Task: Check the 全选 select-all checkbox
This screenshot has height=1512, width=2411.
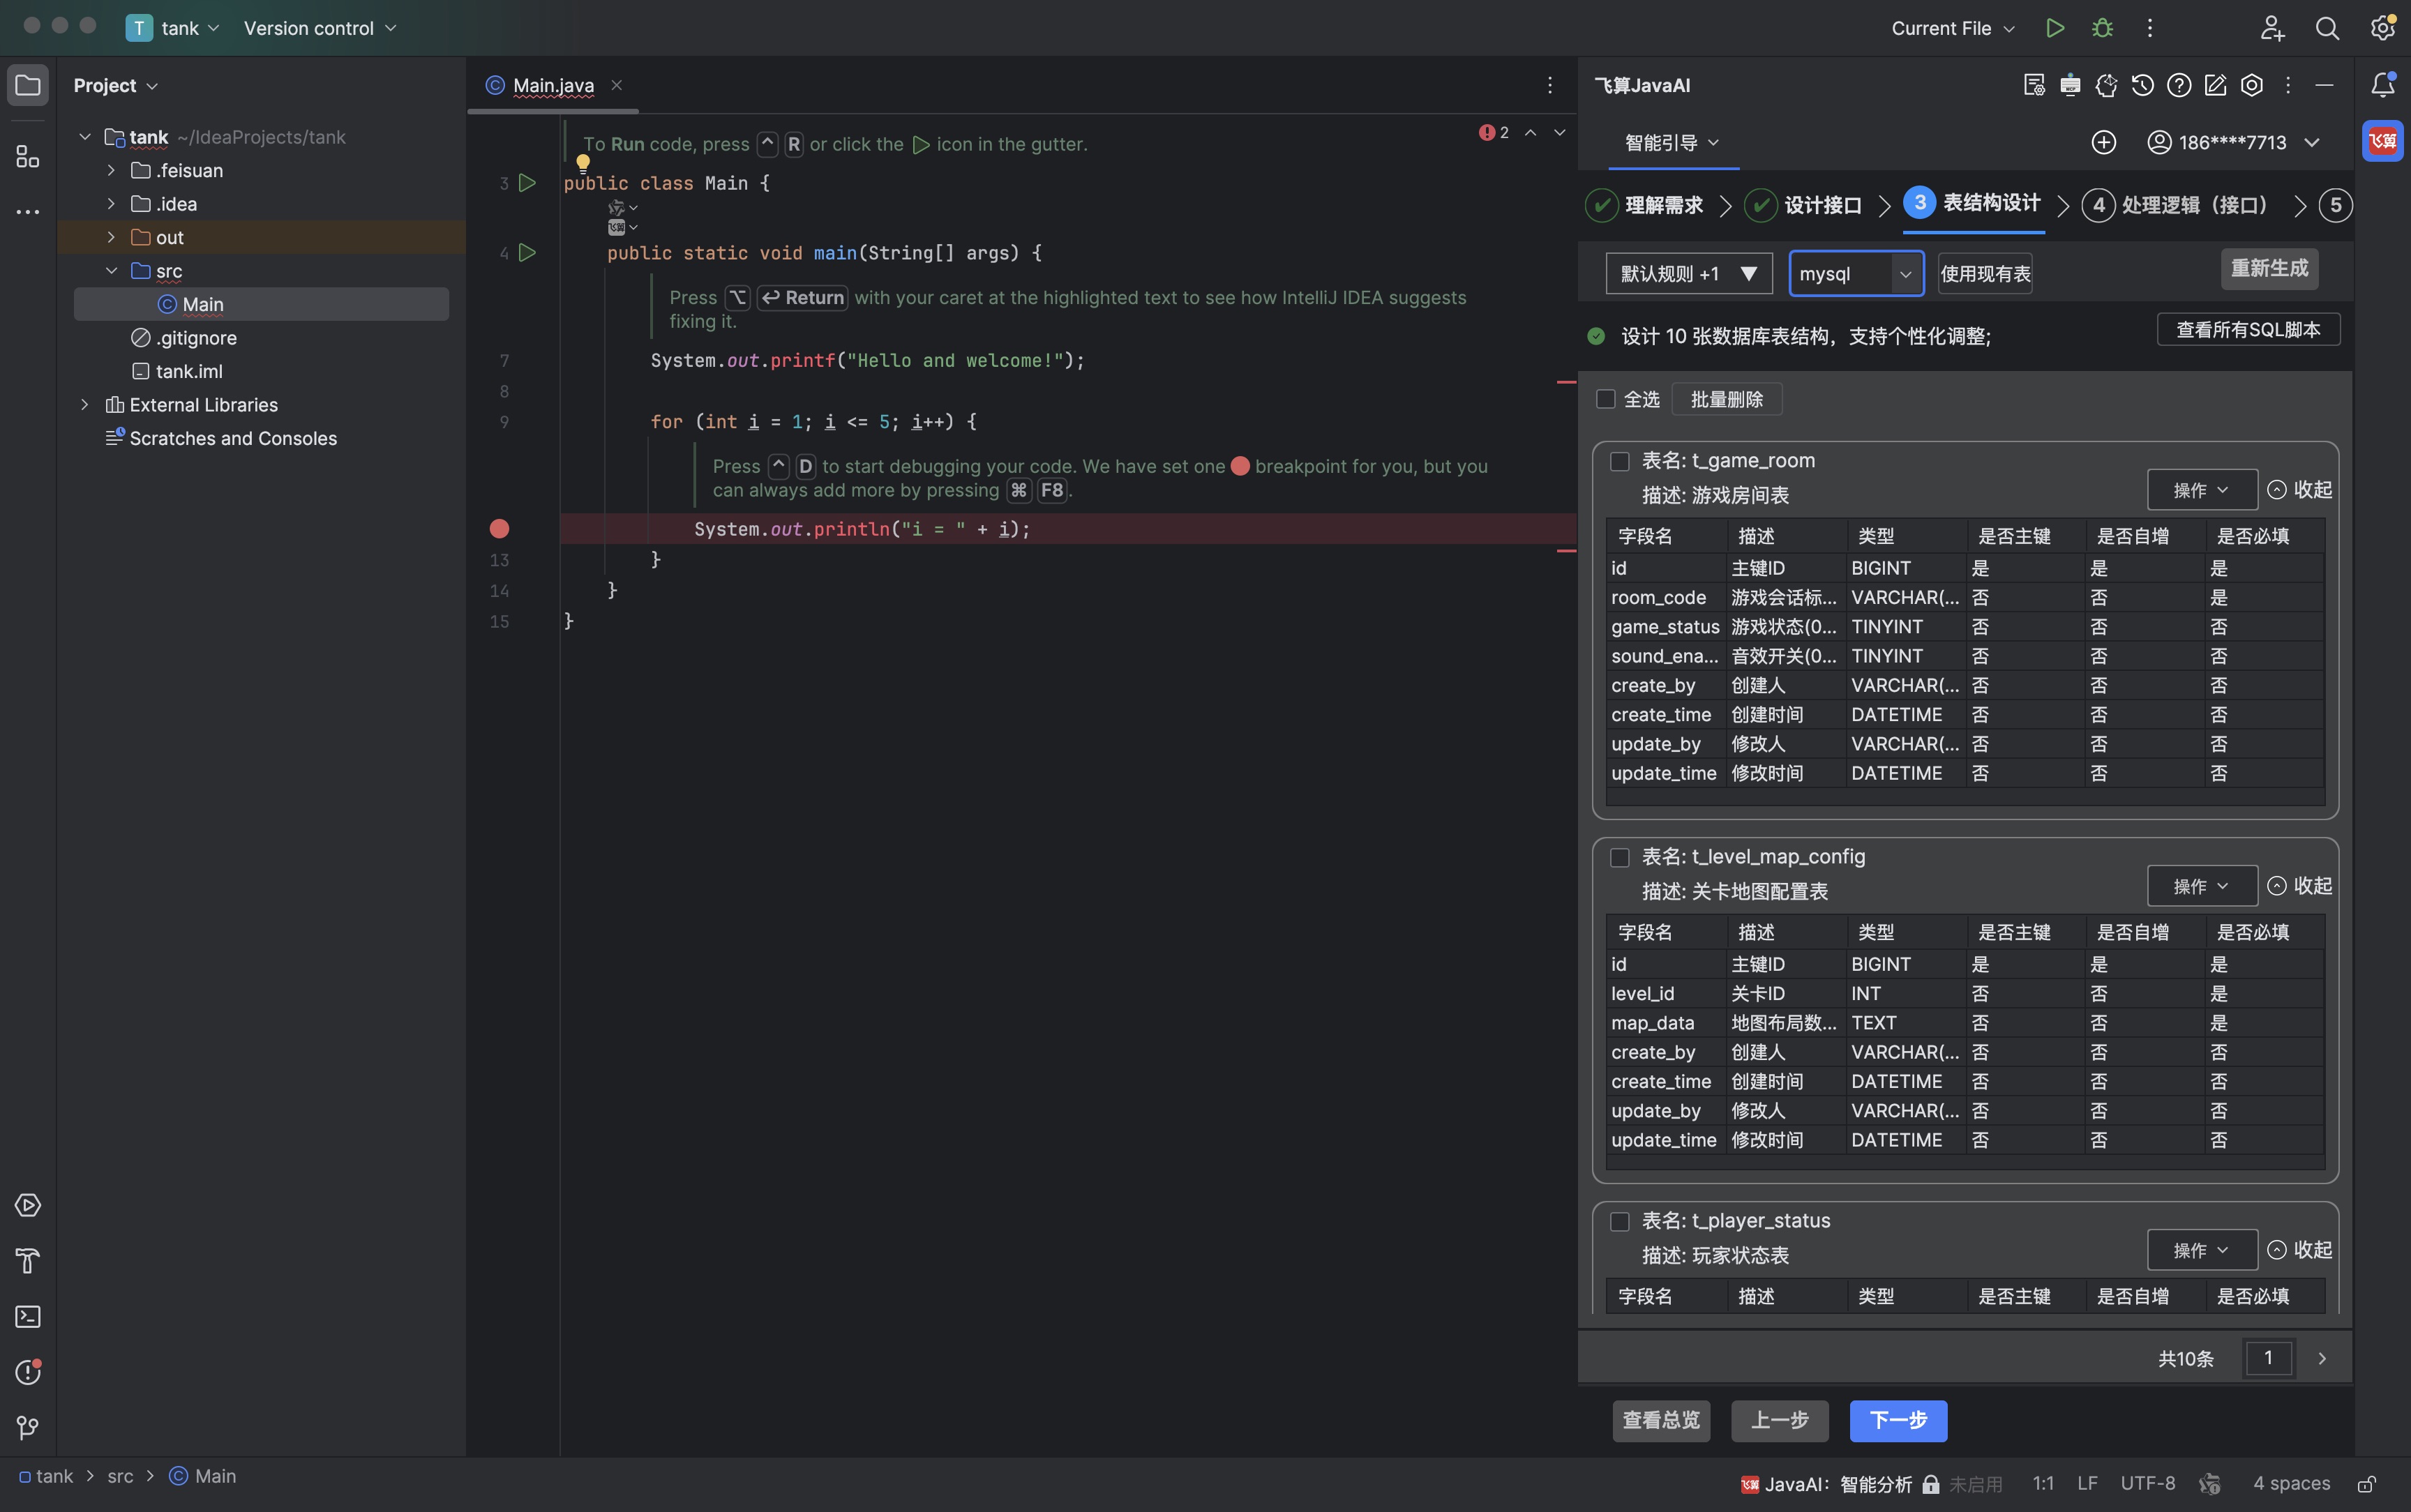Action: pyautogui.click(x=1606, y=399)
